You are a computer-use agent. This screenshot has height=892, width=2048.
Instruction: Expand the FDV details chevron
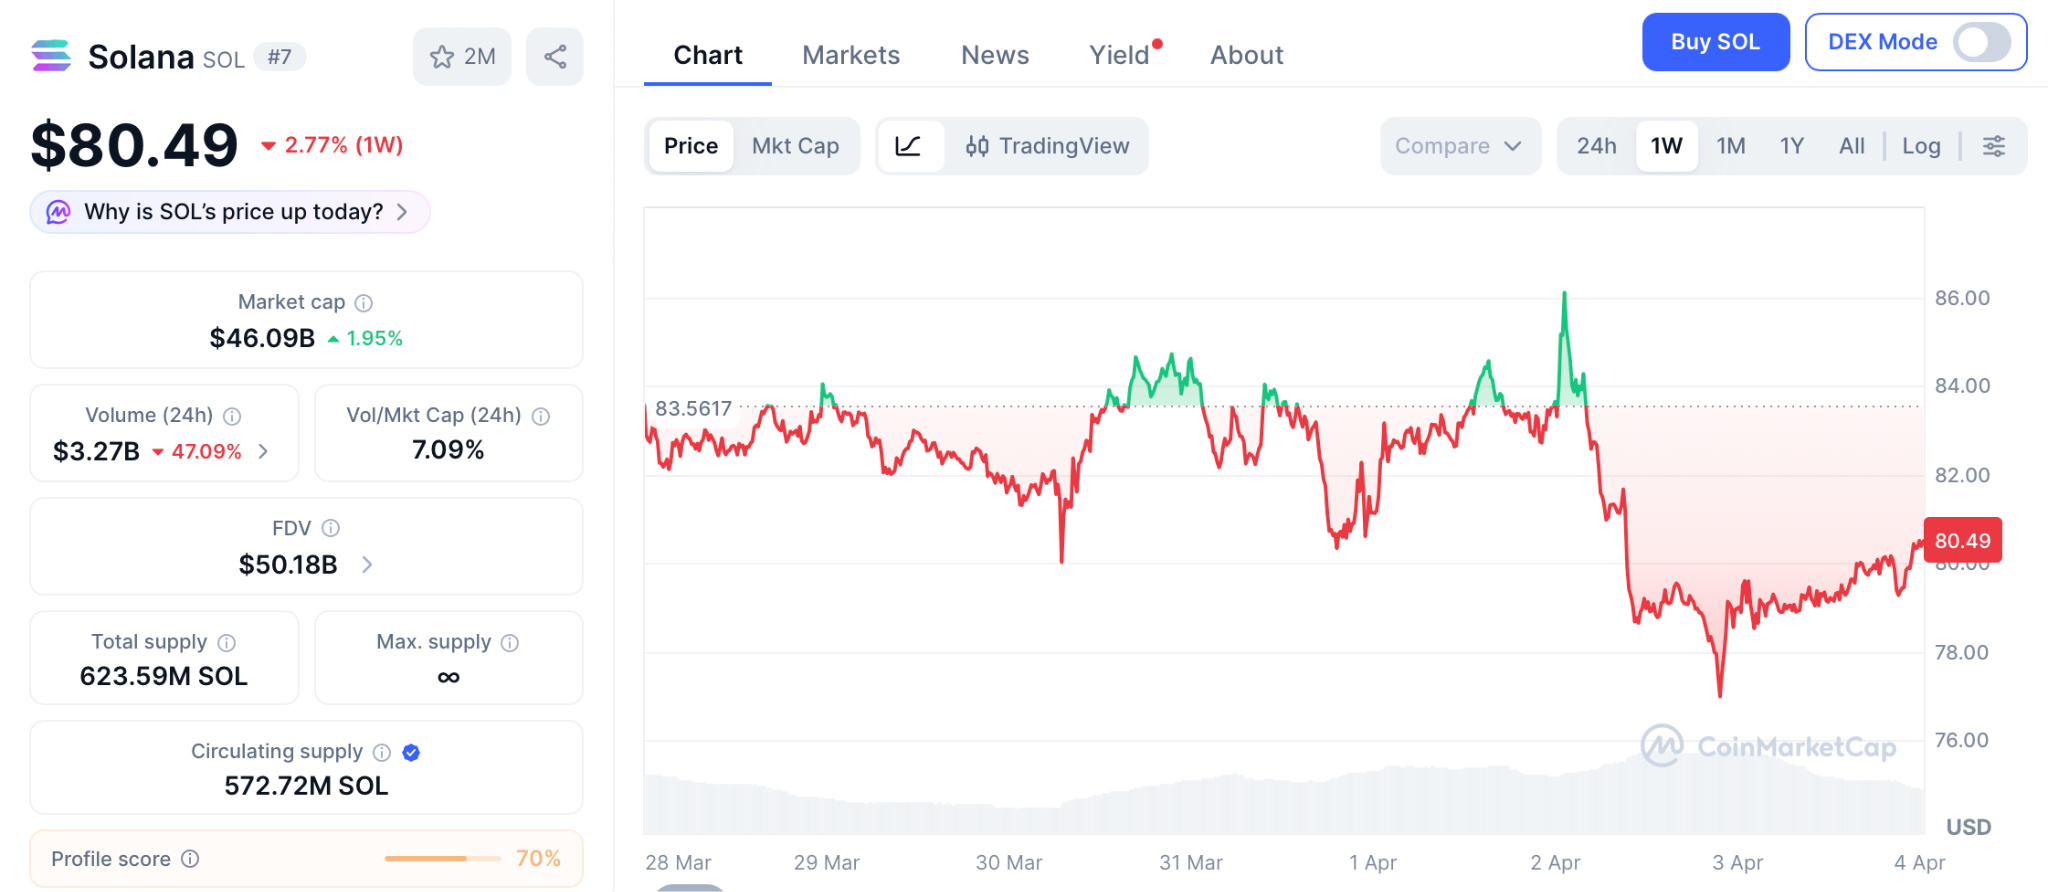coord(367,565)
